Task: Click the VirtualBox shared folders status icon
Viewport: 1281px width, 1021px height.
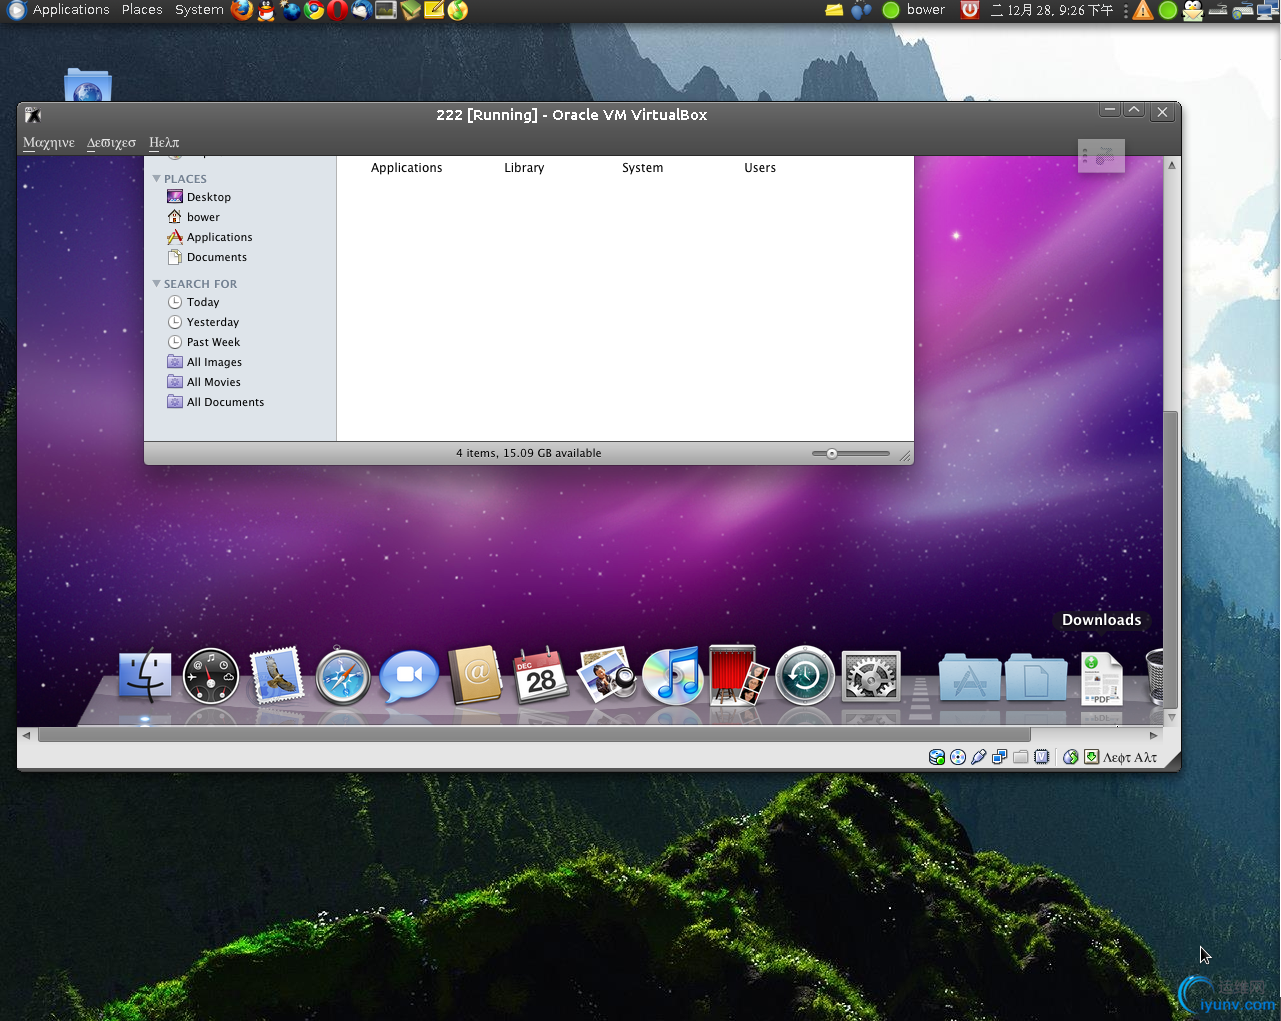Action: [x=1021, y=757]
